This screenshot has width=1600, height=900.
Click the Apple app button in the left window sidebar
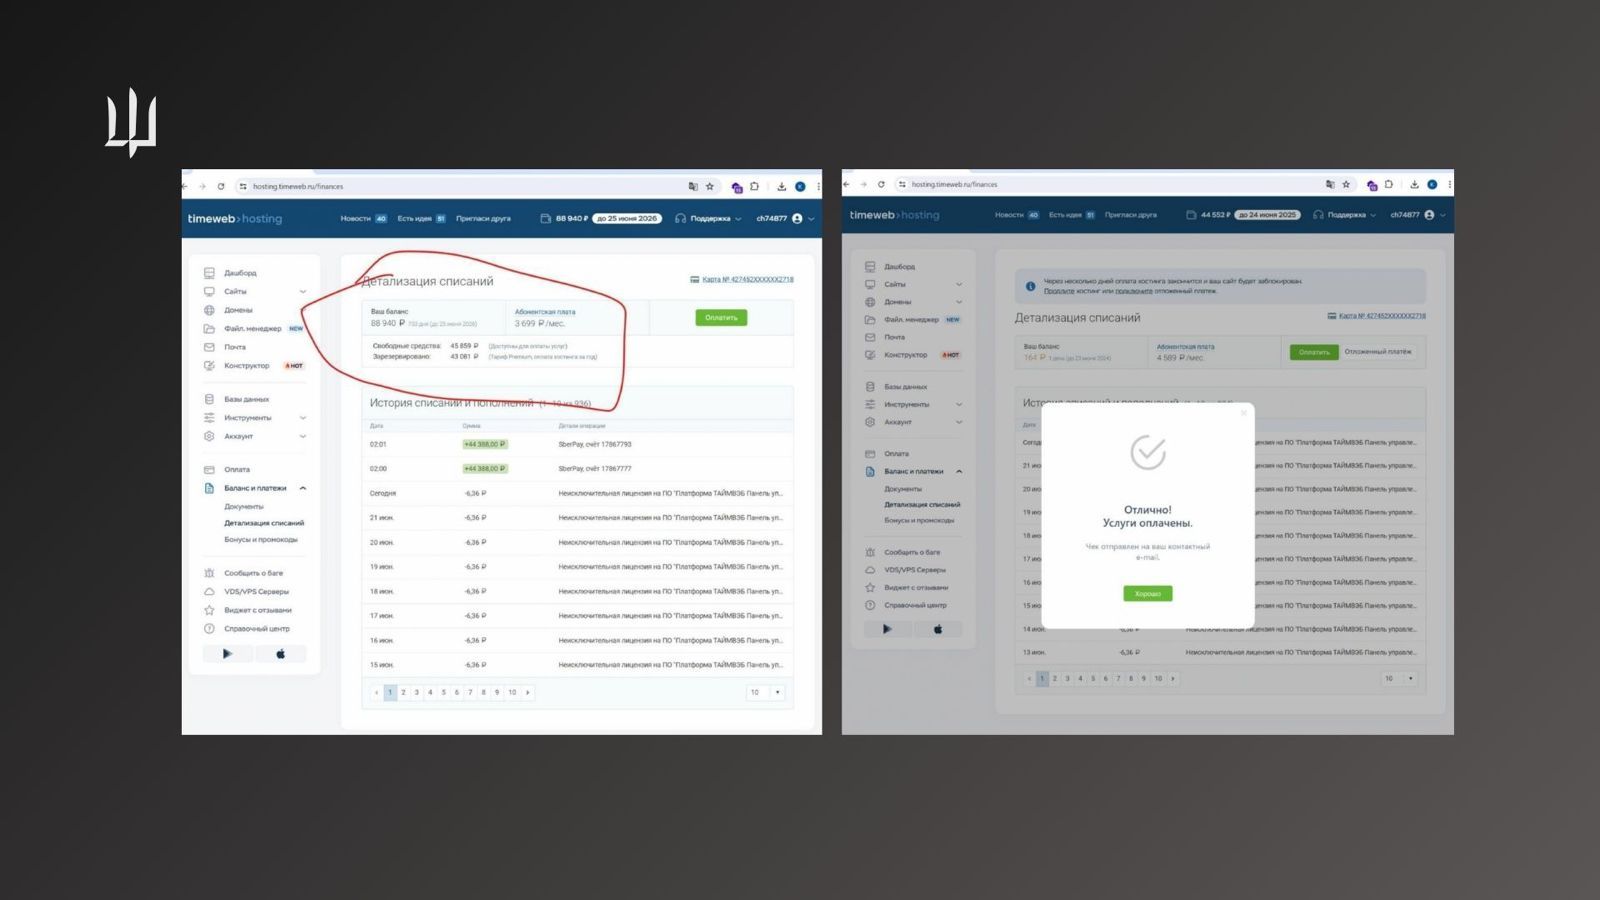pos(280,654)
